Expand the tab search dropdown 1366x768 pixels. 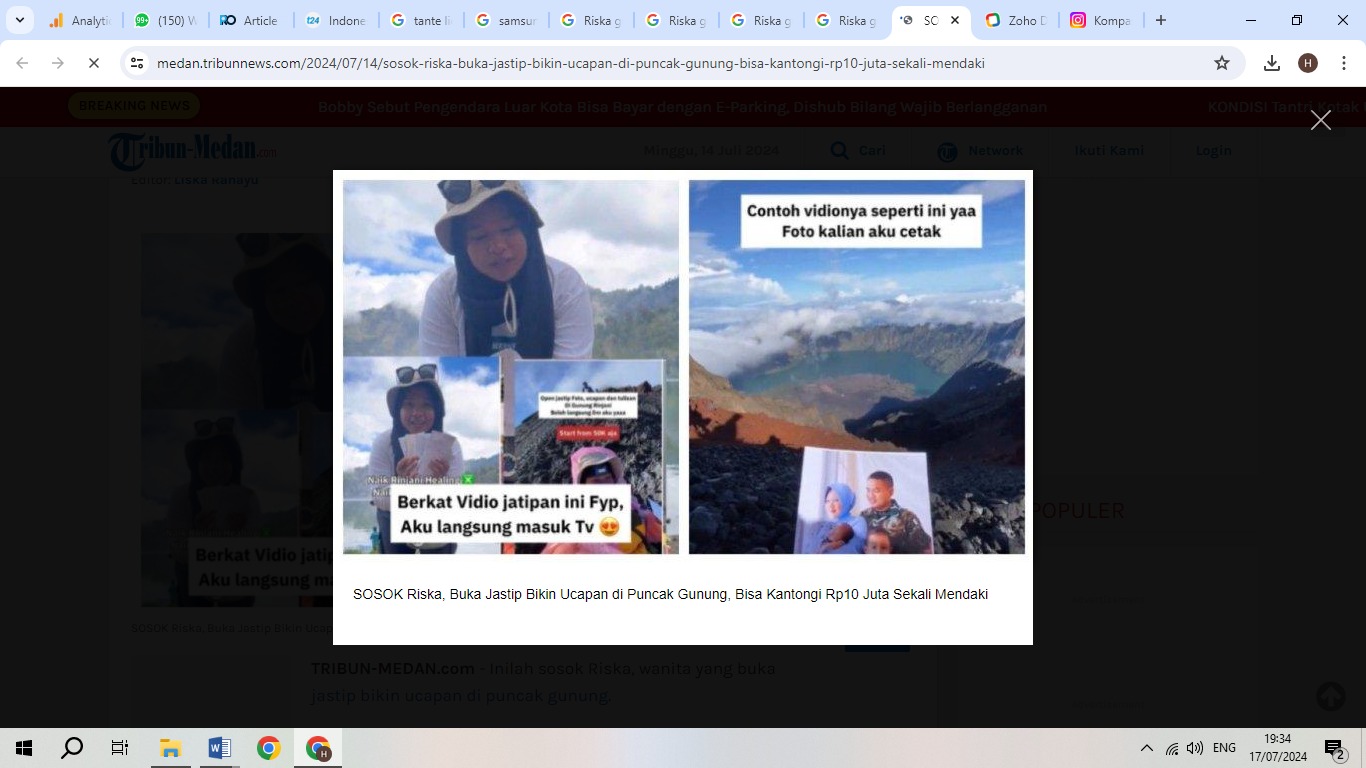tap(19, 20)
